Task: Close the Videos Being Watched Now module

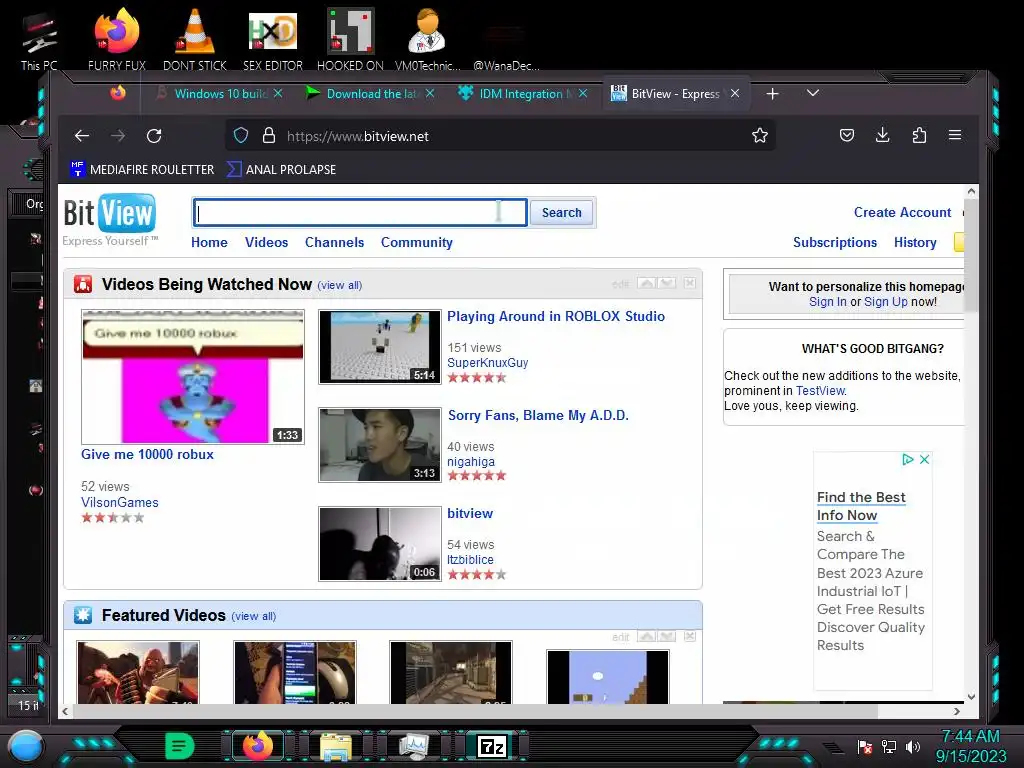Action: pyautogui.click(x=690, y=283)
